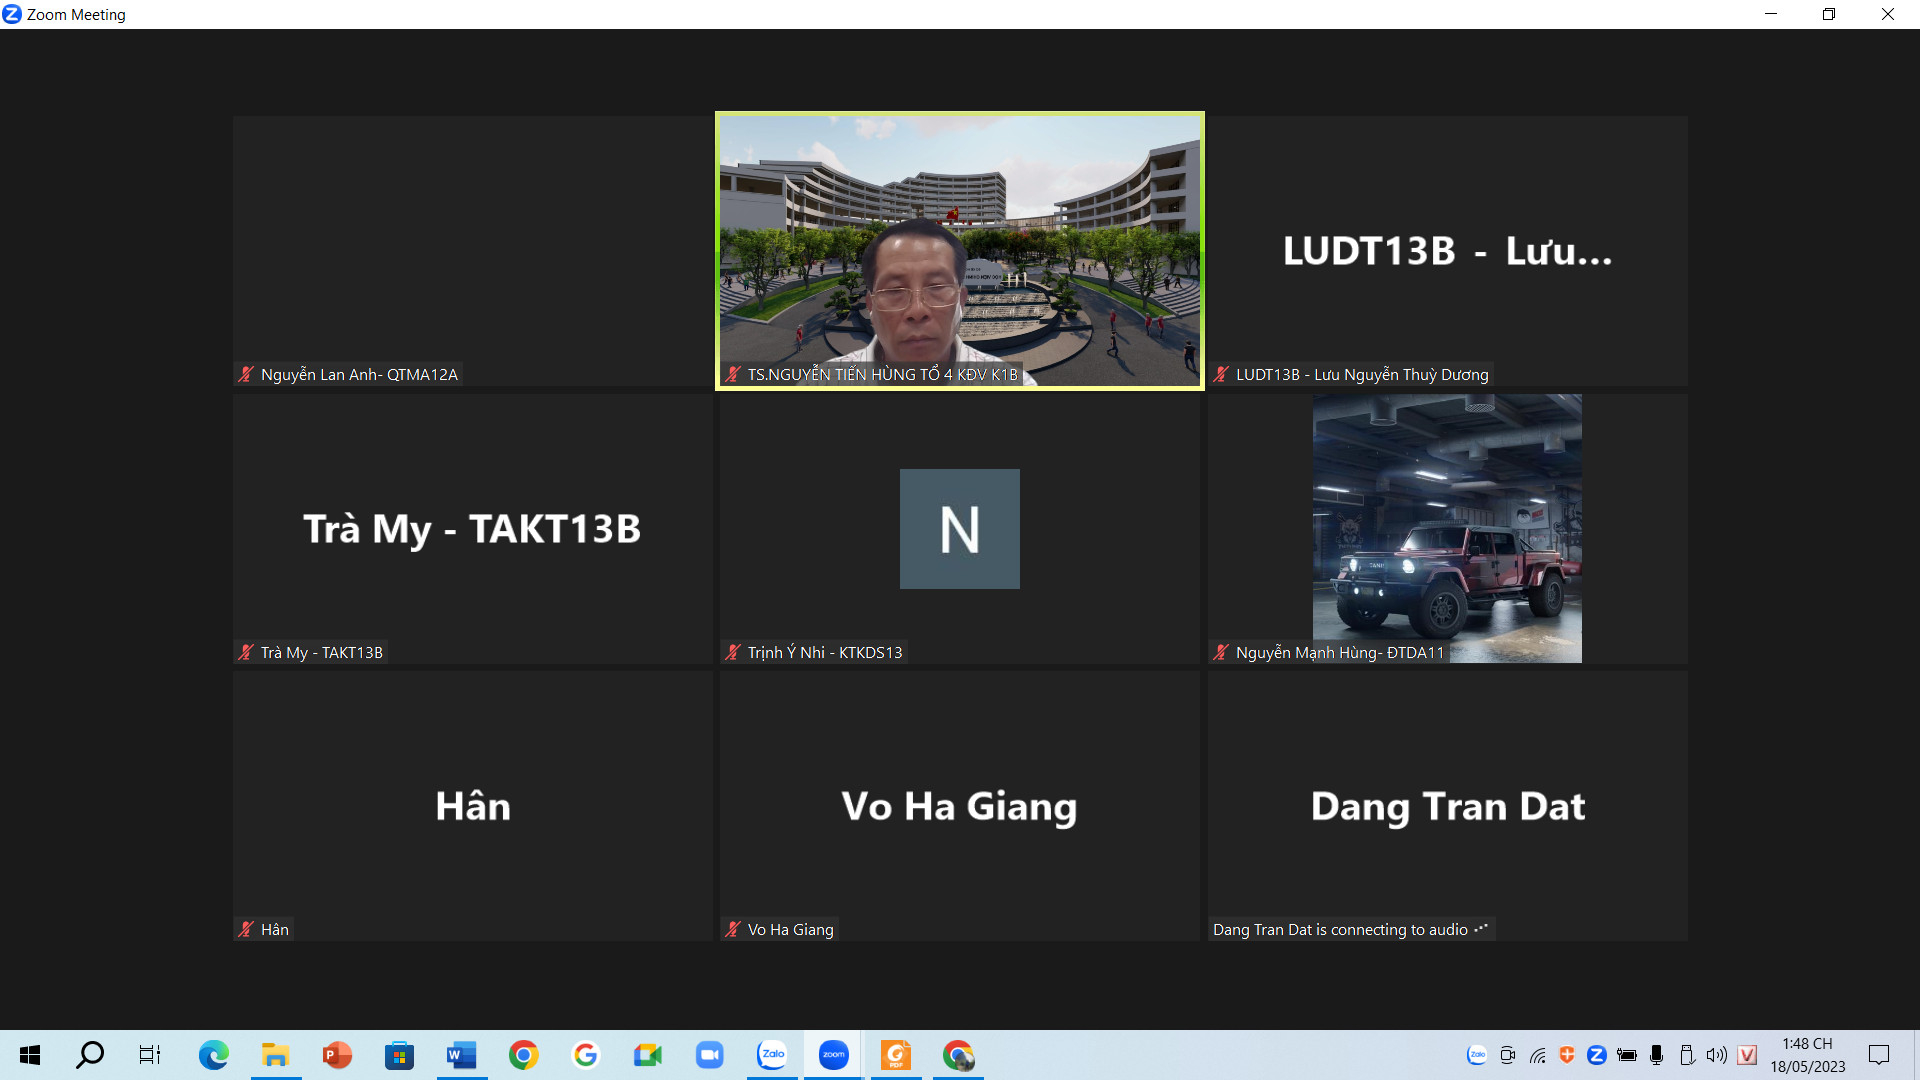Image resolution: width=1920 pixels, height=1080 pixels.
Task: Click the system tray volume icon
Action: pyautogui.click(x=1716, y=1055)
